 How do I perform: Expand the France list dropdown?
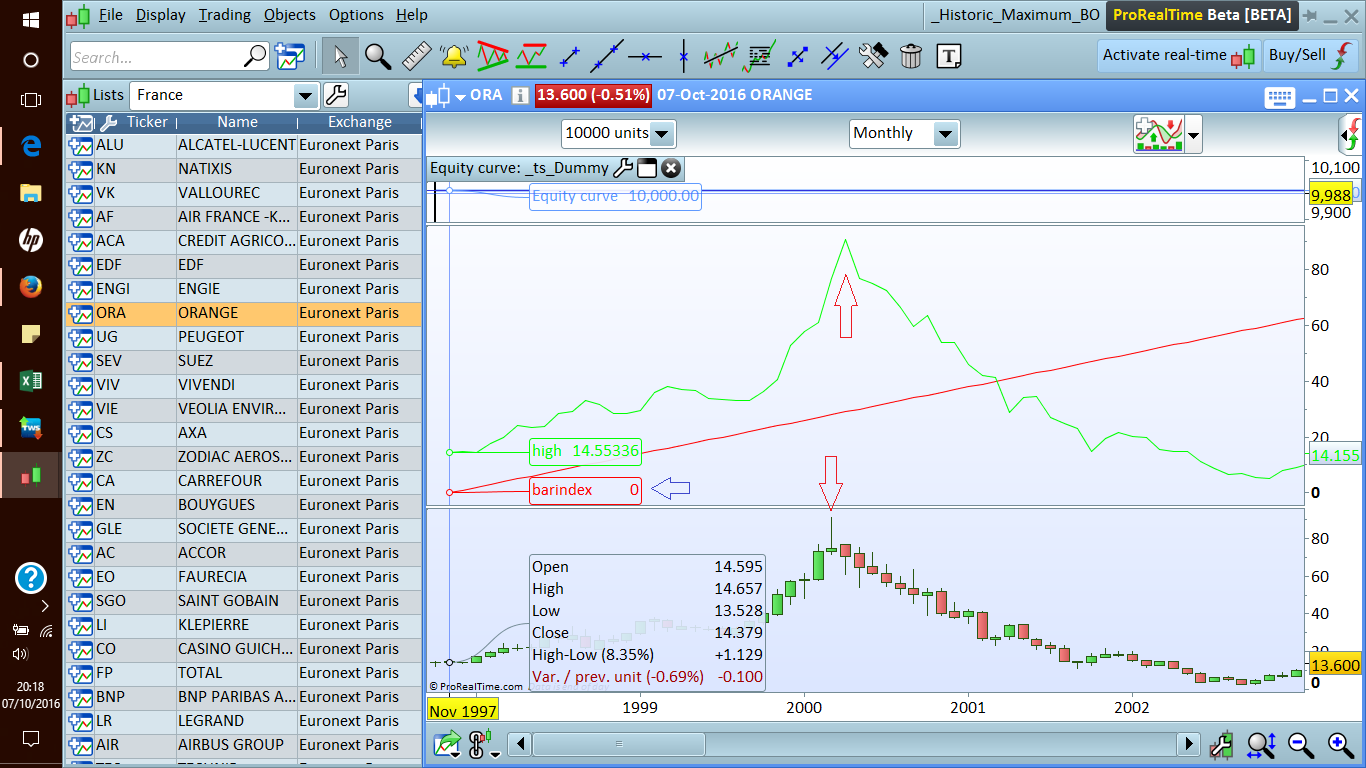pyautogui.click(x=306, y=96)
